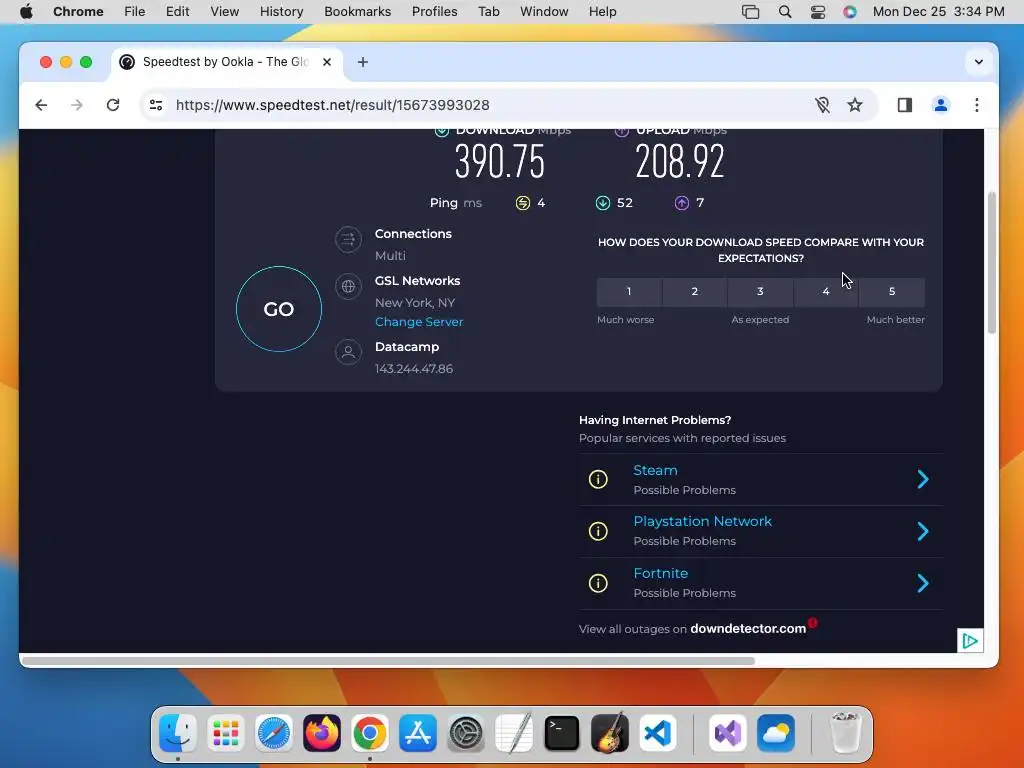
Task: Click the AdChoices icon at bottom right
Action: [970, 641]
